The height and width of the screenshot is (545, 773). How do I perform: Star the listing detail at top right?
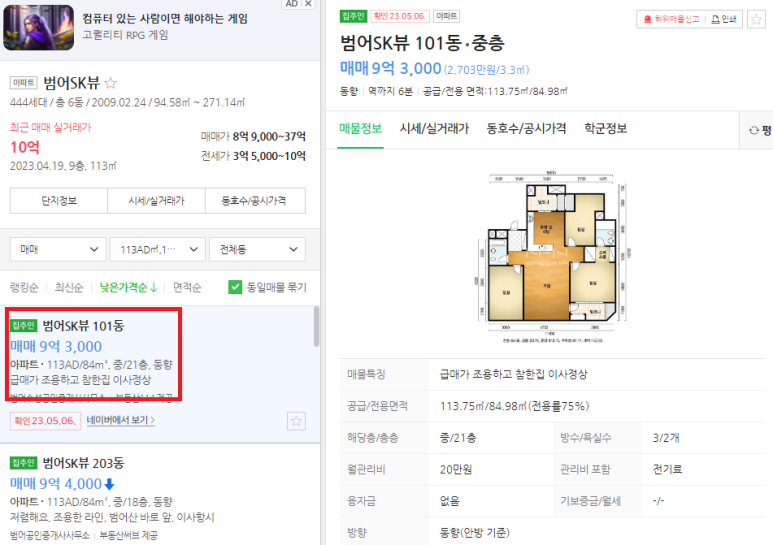tap(756, 19)
